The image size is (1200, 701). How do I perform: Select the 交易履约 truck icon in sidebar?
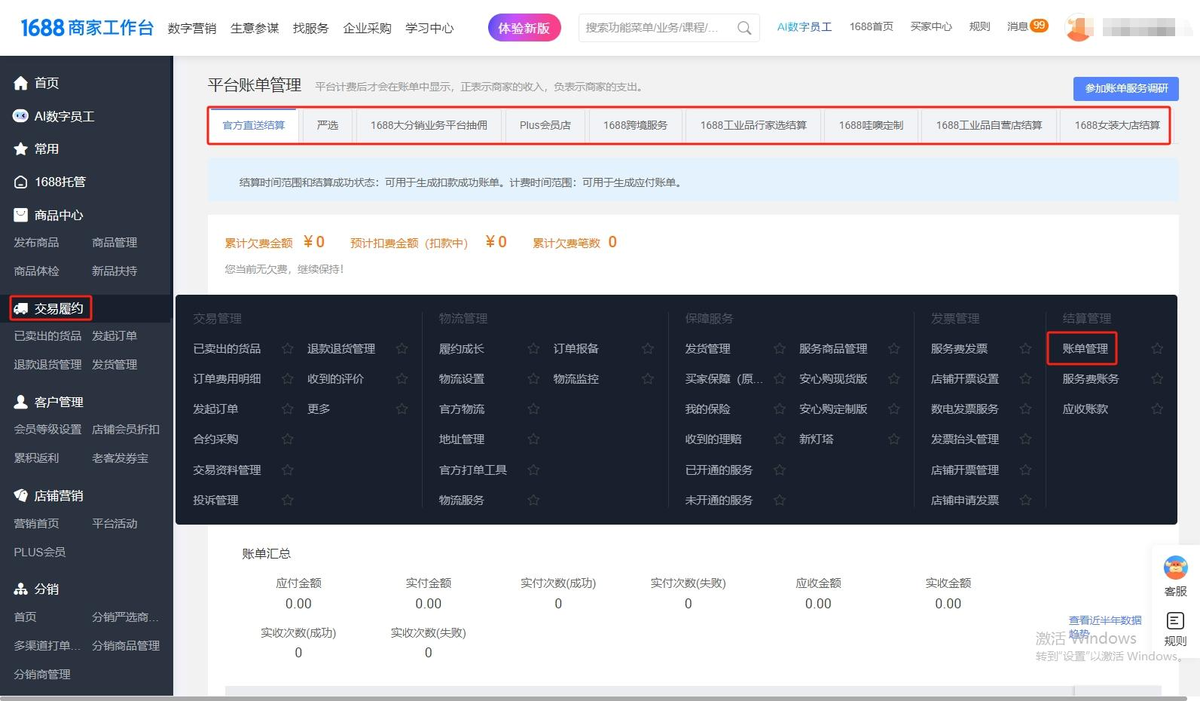tap(20, 309)
